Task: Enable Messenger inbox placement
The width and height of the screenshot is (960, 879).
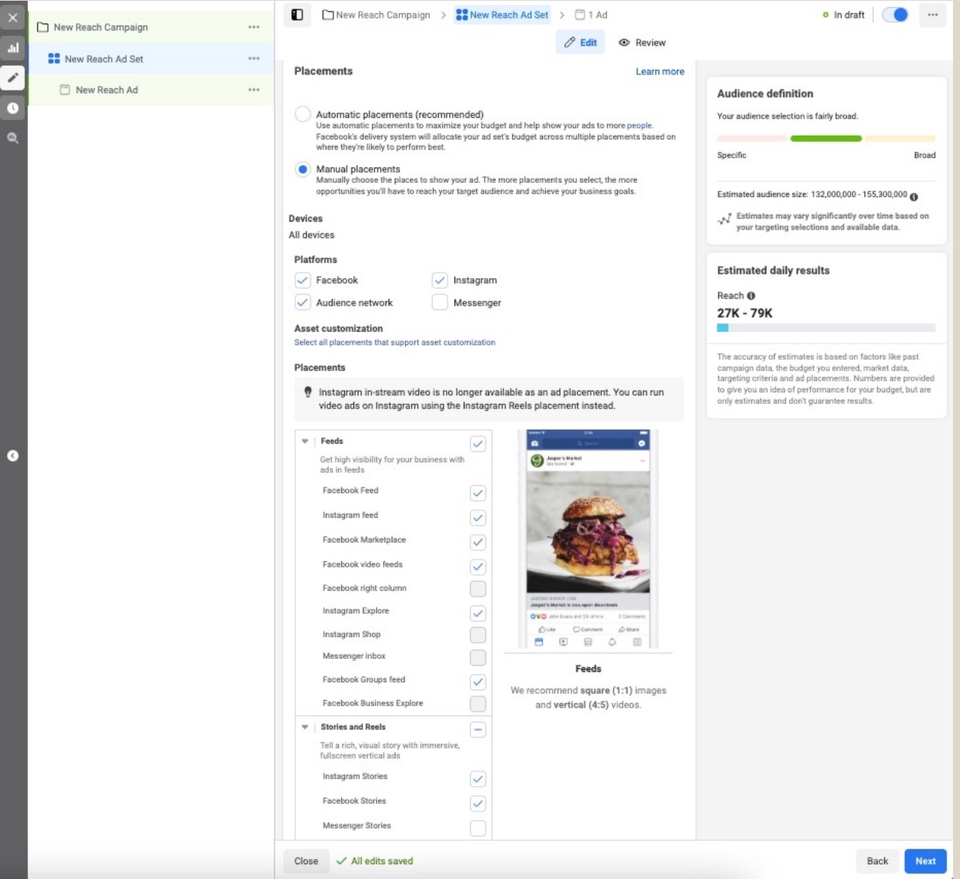Action: tap(478, 657)
